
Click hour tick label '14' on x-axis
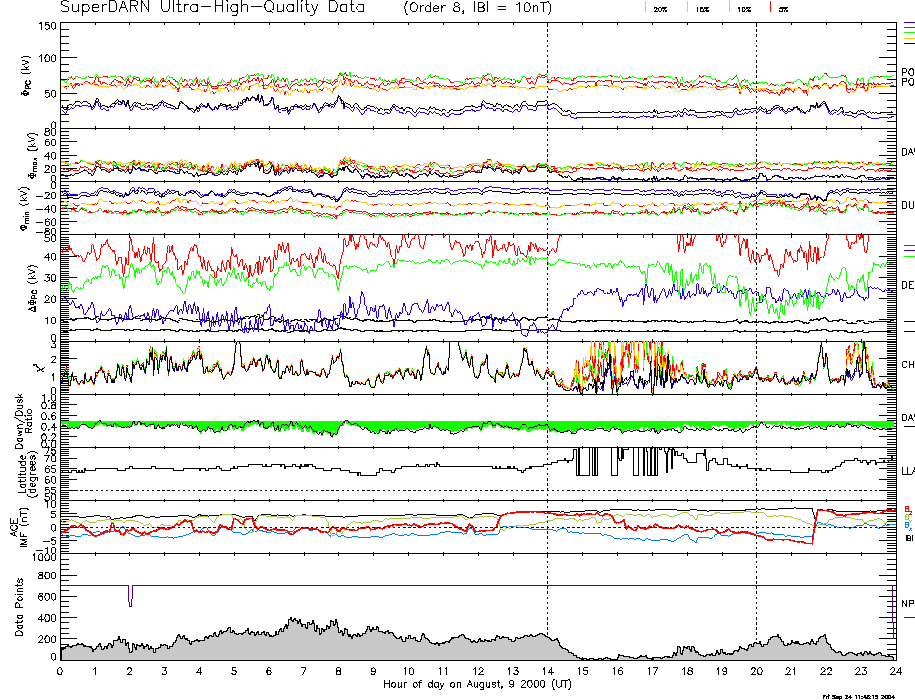pyautogui.click(x=547, y=671)
